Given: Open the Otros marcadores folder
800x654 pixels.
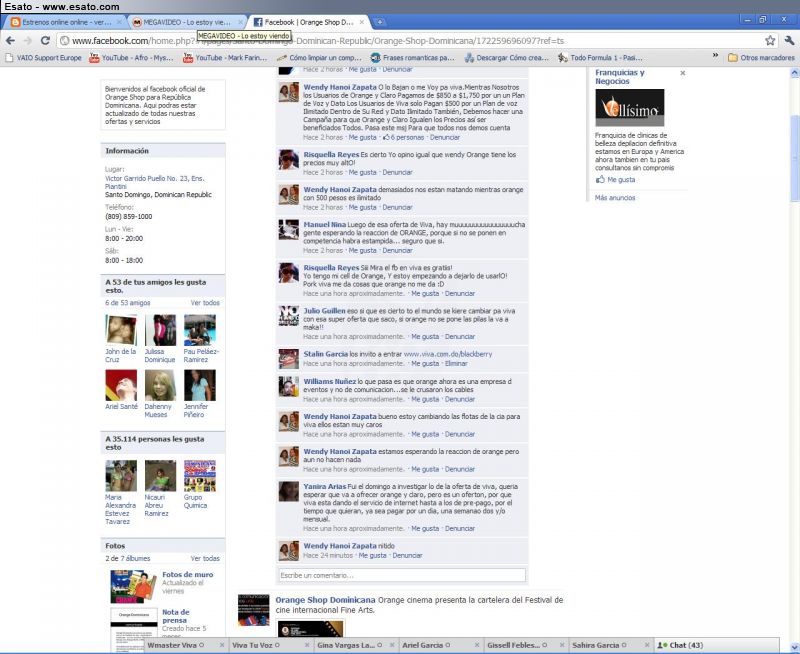Looking at the screenshot, I should click(761, 58).
